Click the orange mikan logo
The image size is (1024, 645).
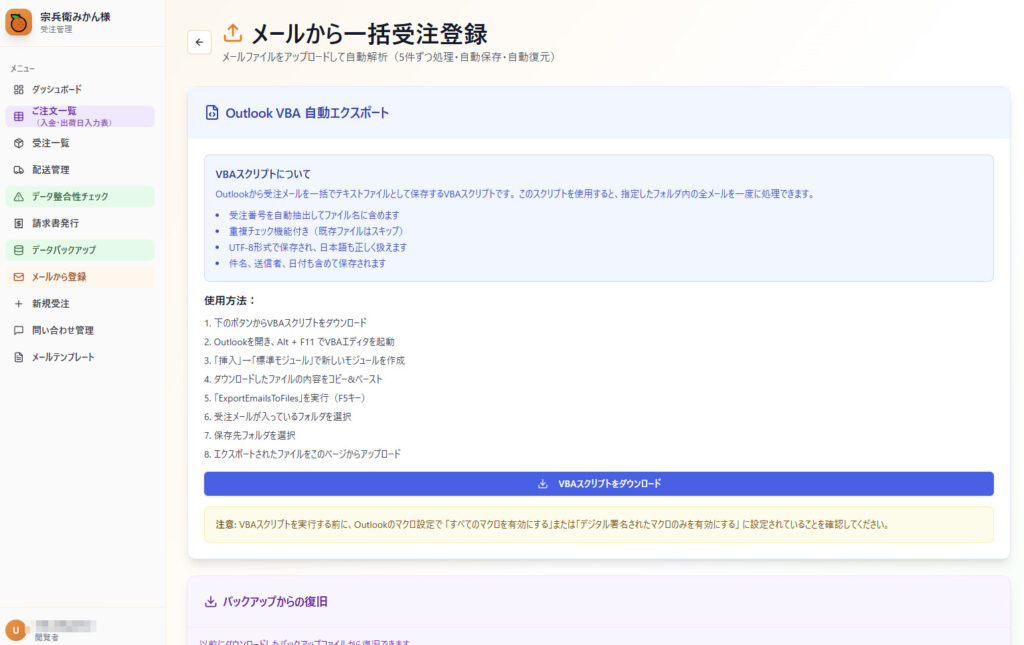click(x=18, y=21)
